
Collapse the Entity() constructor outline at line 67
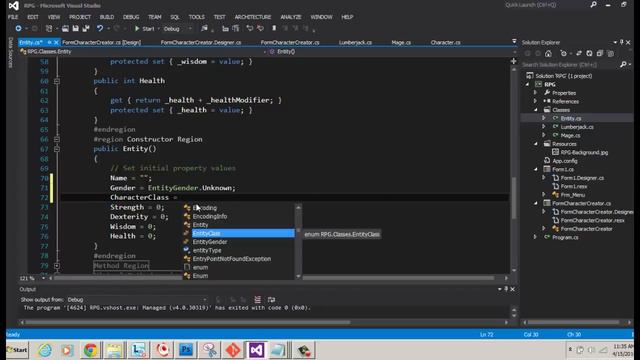(x=57, y=149)
